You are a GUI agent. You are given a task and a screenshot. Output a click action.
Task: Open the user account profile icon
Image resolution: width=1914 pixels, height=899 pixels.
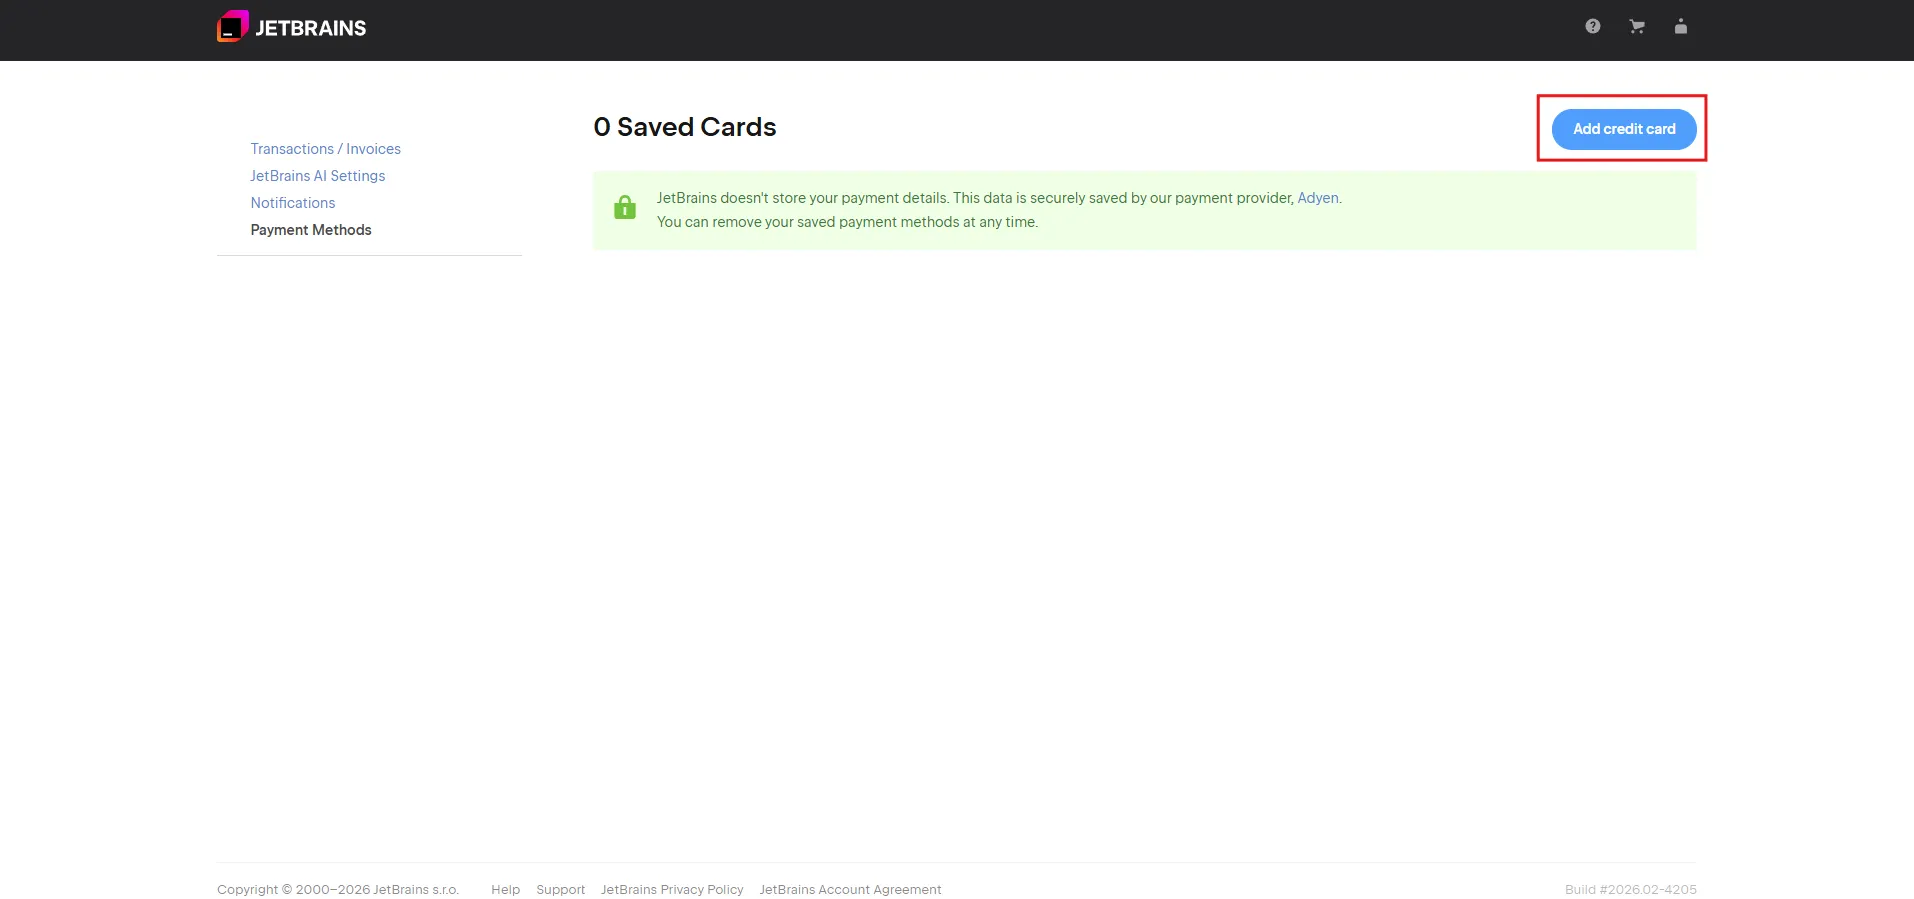tap(1681, 27)
